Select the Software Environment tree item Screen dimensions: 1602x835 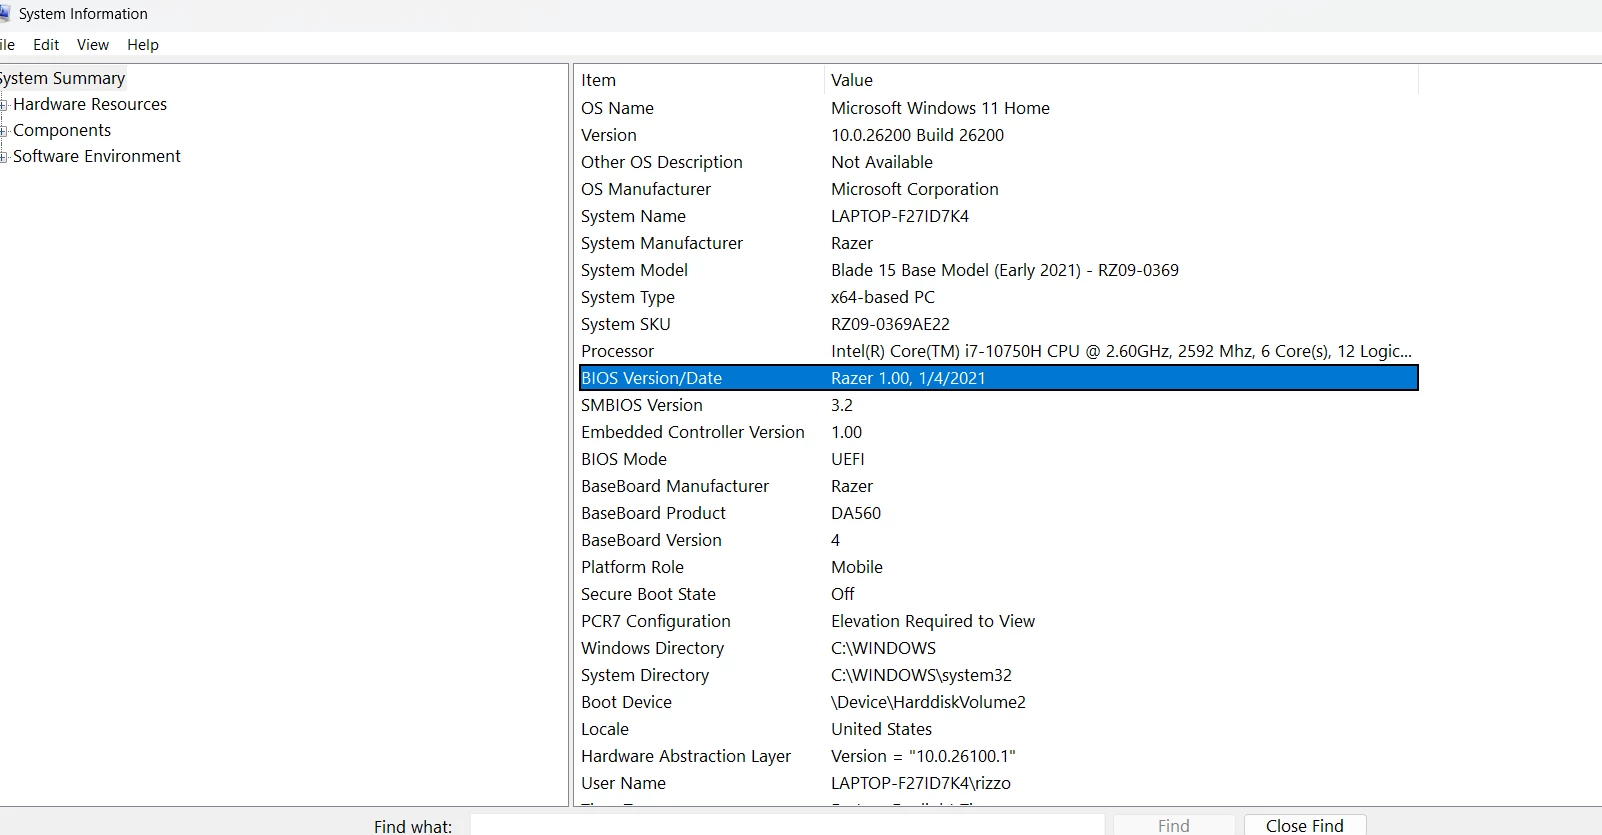coord(97,156)
